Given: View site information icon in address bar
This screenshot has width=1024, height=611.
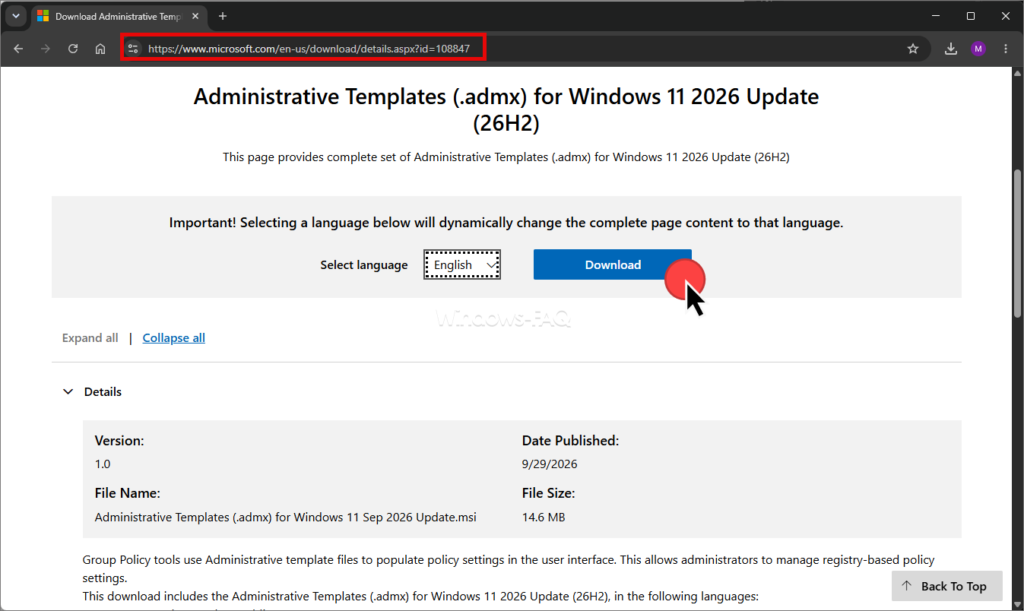Looking at the screenshot, I should tap(133, 49).
